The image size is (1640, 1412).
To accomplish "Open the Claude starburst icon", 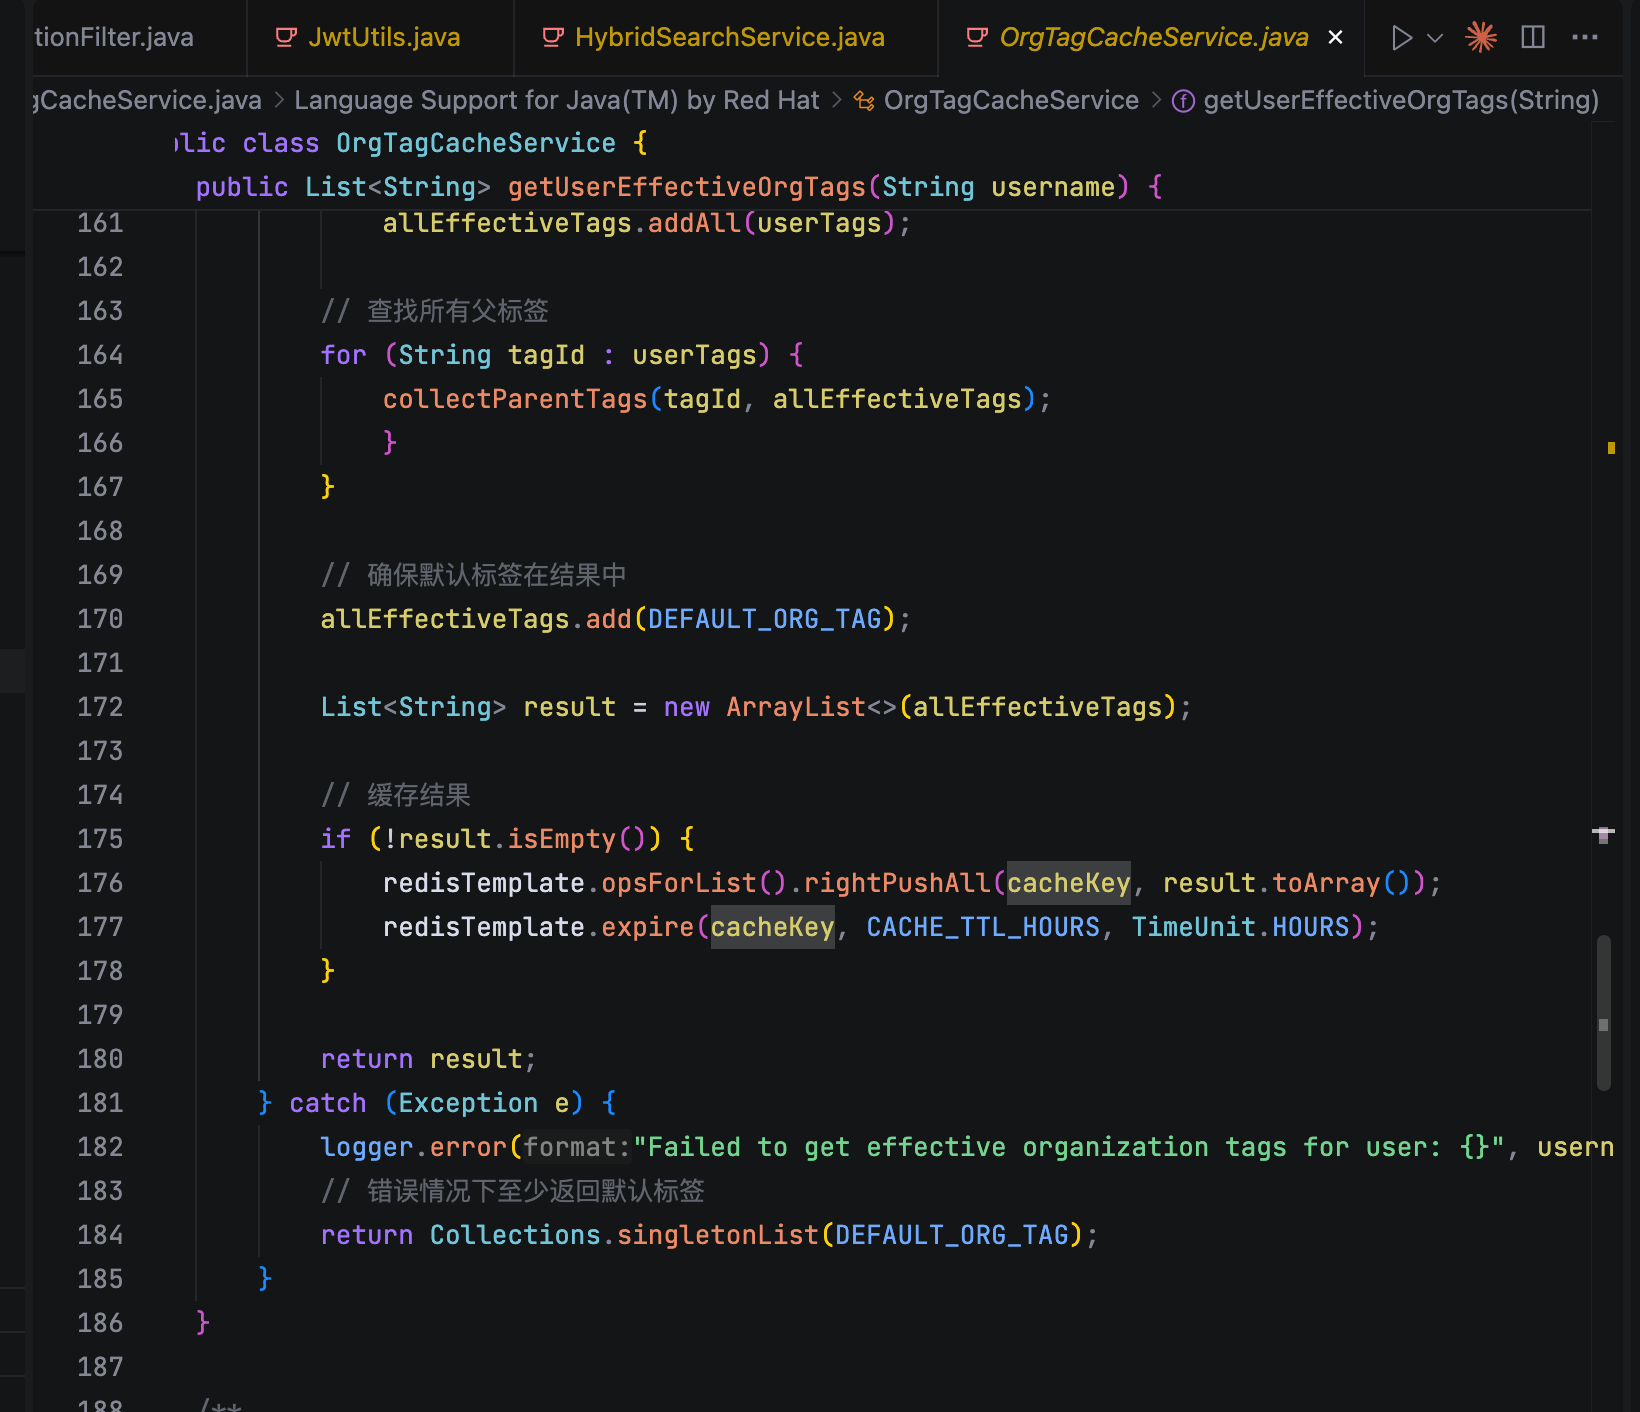I will point(1481,38).
